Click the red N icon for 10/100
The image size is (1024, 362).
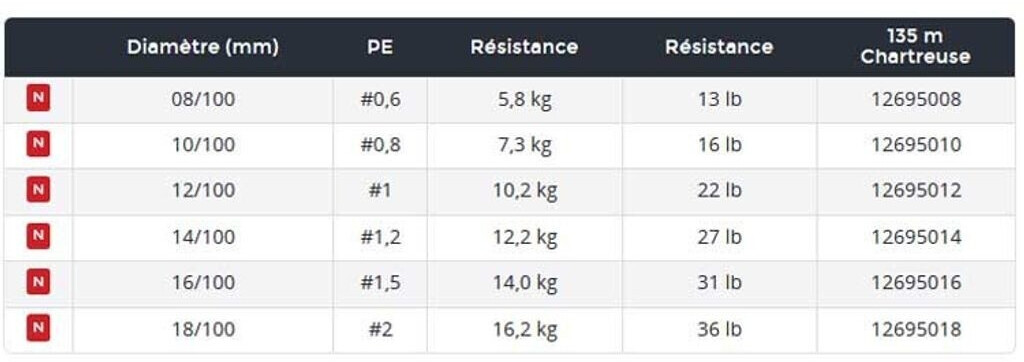[x=38, y=144]
